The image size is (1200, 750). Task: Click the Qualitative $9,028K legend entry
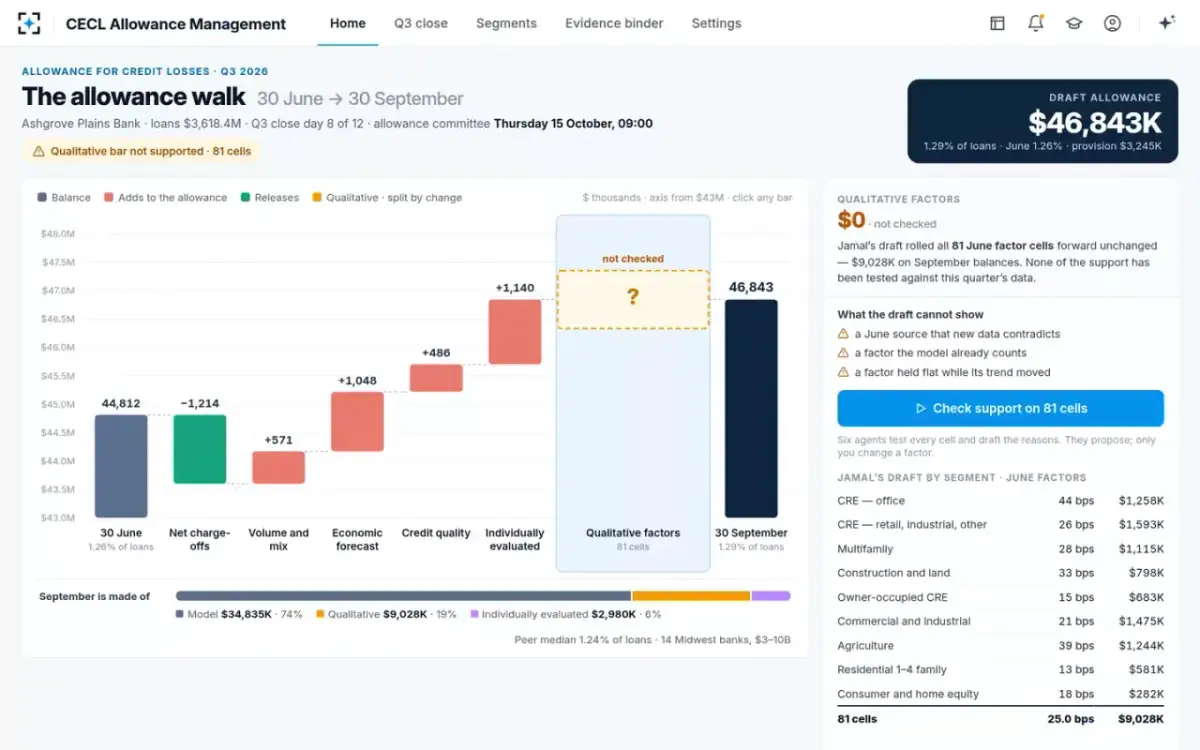click(387, 614)
